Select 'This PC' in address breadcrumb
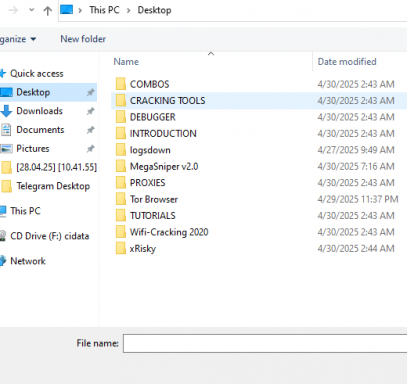The height and width of the screenshot is (384, 407). point(104,10)
